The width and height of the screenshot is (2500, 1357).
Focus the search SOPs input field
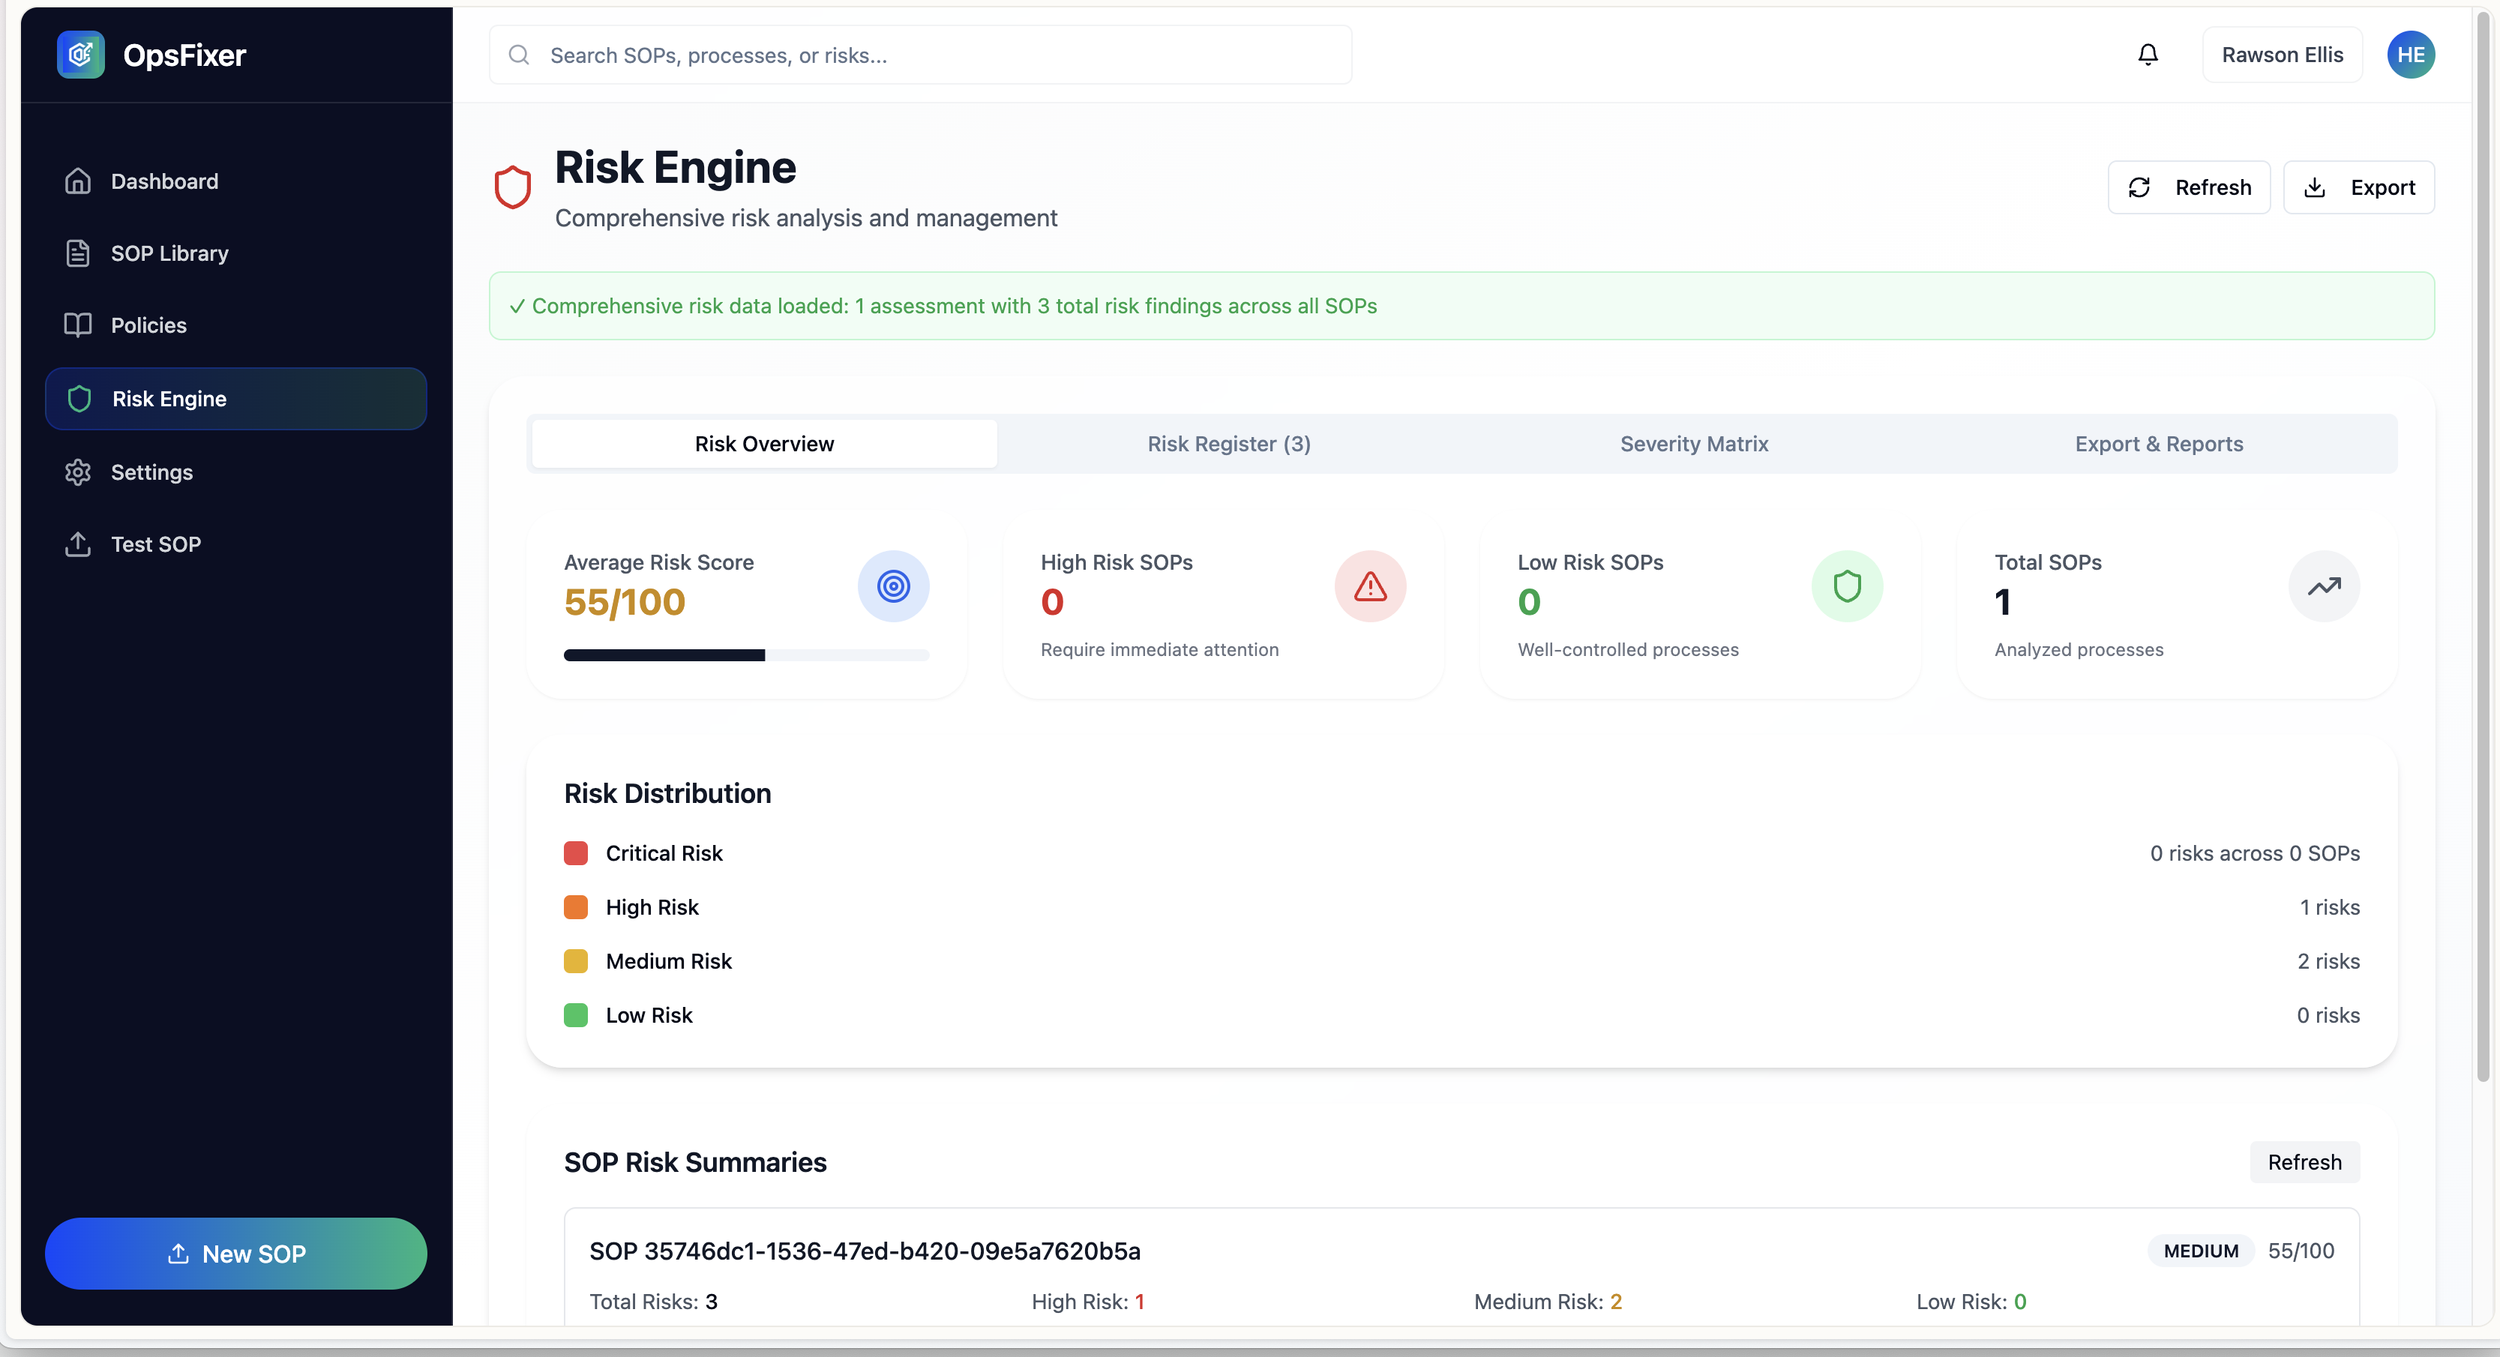pos(920,55)
